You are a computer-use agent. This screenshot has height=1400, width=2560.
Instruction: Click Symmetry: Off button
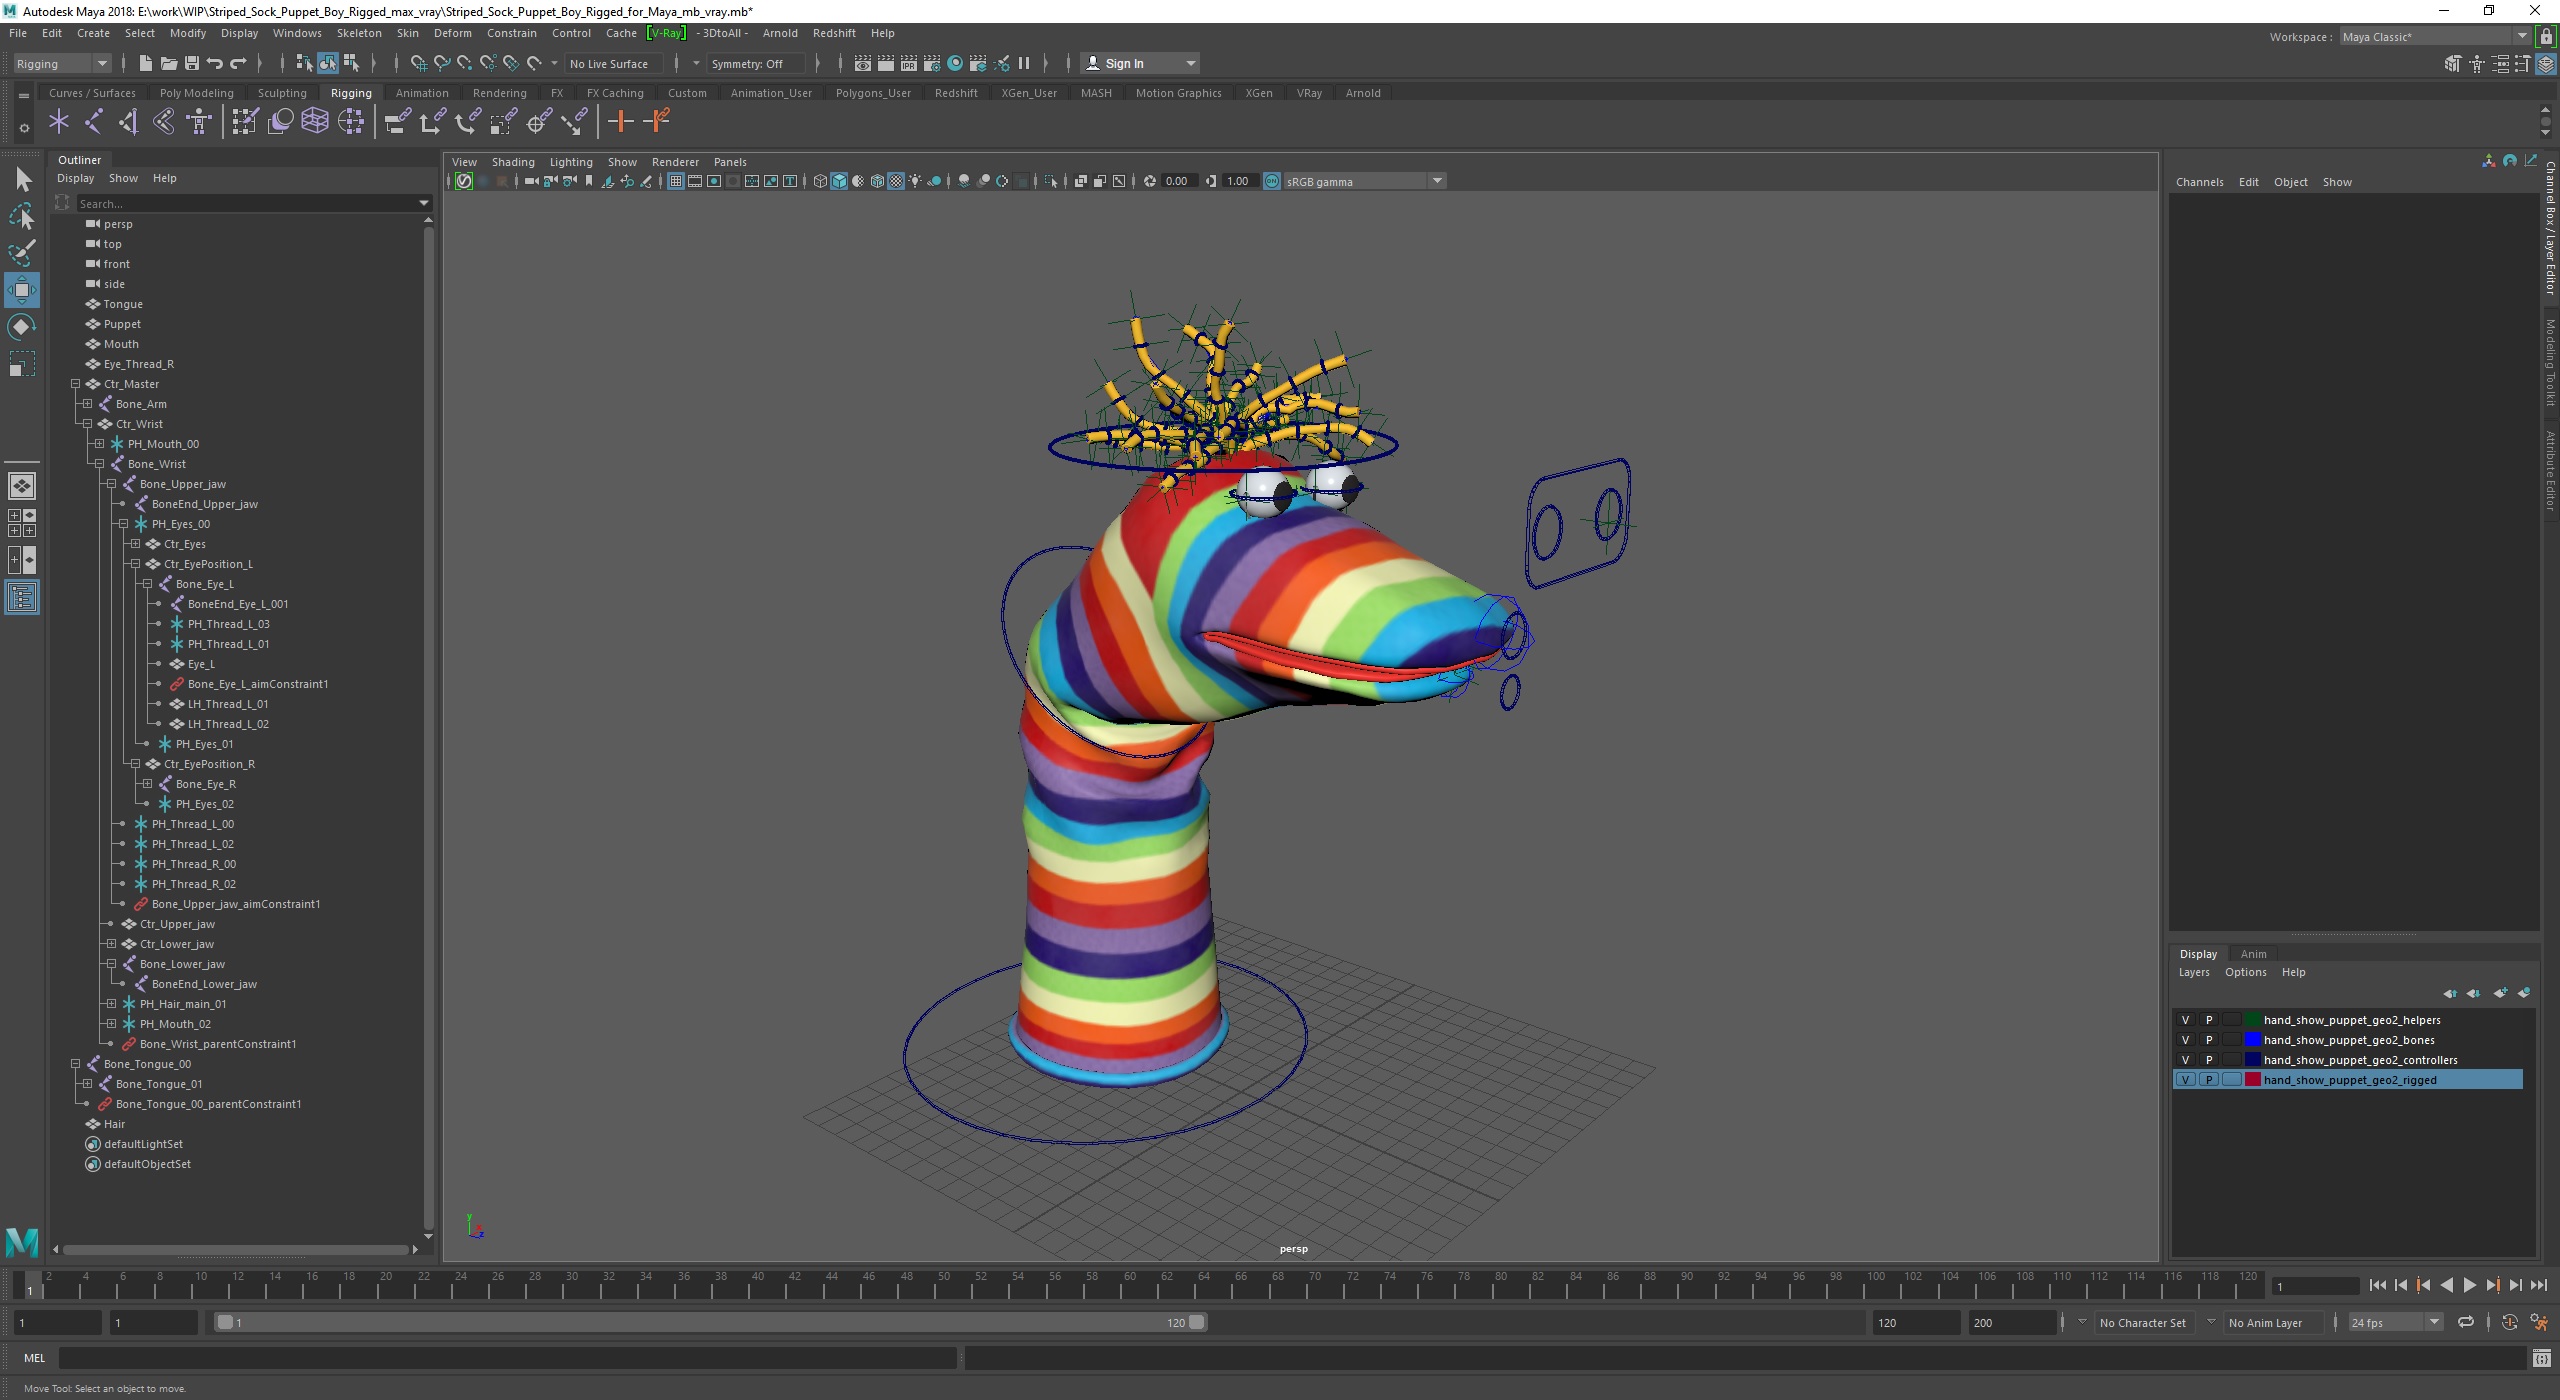pyautogui.click(x=754, y=63)
